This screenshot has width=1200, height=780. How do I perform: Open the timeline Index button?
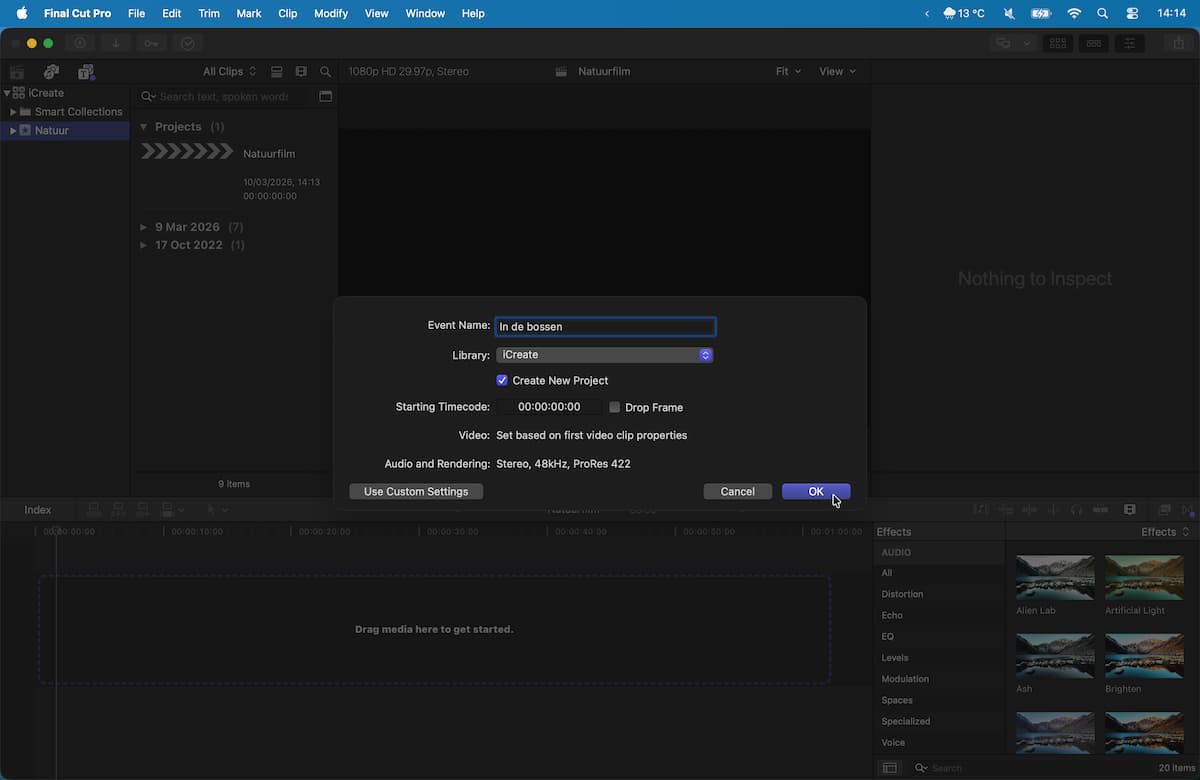(x=37, y=510)
